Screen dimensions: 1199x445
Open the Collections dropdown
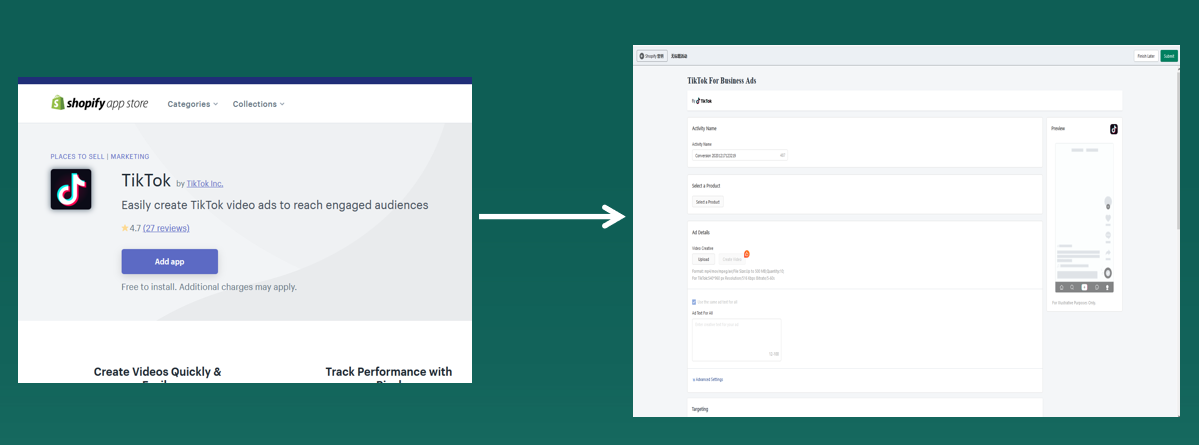(x=258, y=104)
